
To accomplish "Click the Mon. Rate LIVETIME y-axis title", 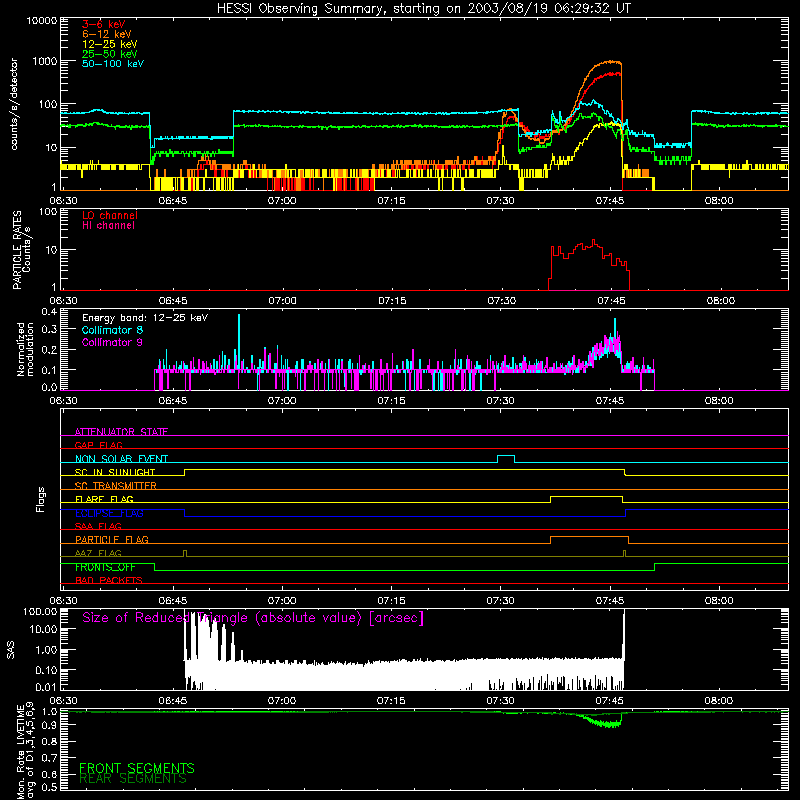I will pyautogui.click(x=26, y=751).
